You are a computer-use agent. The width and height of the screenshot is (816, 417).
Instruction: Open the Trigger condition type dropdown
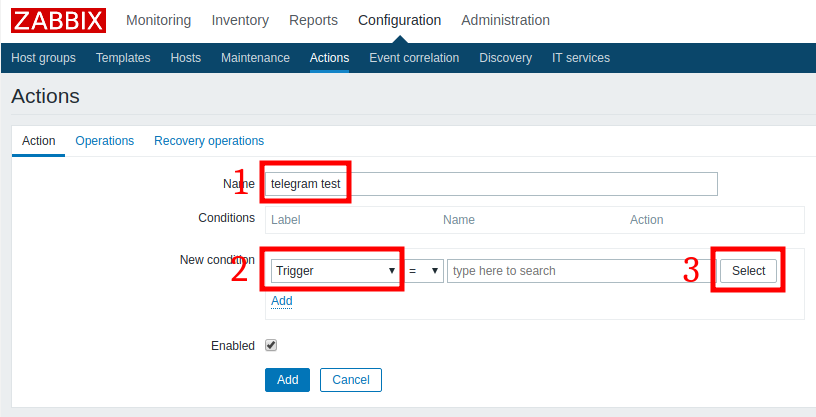click(x=335, y=271)
